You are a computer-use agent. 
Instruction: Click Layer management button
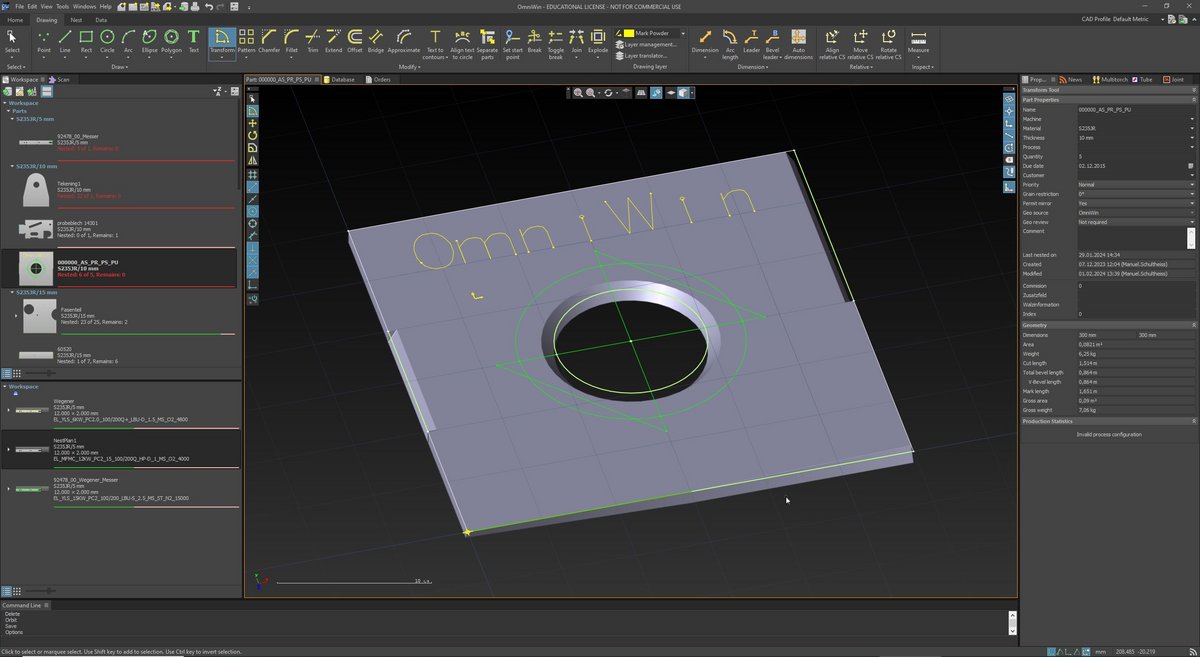pos(648,44)
